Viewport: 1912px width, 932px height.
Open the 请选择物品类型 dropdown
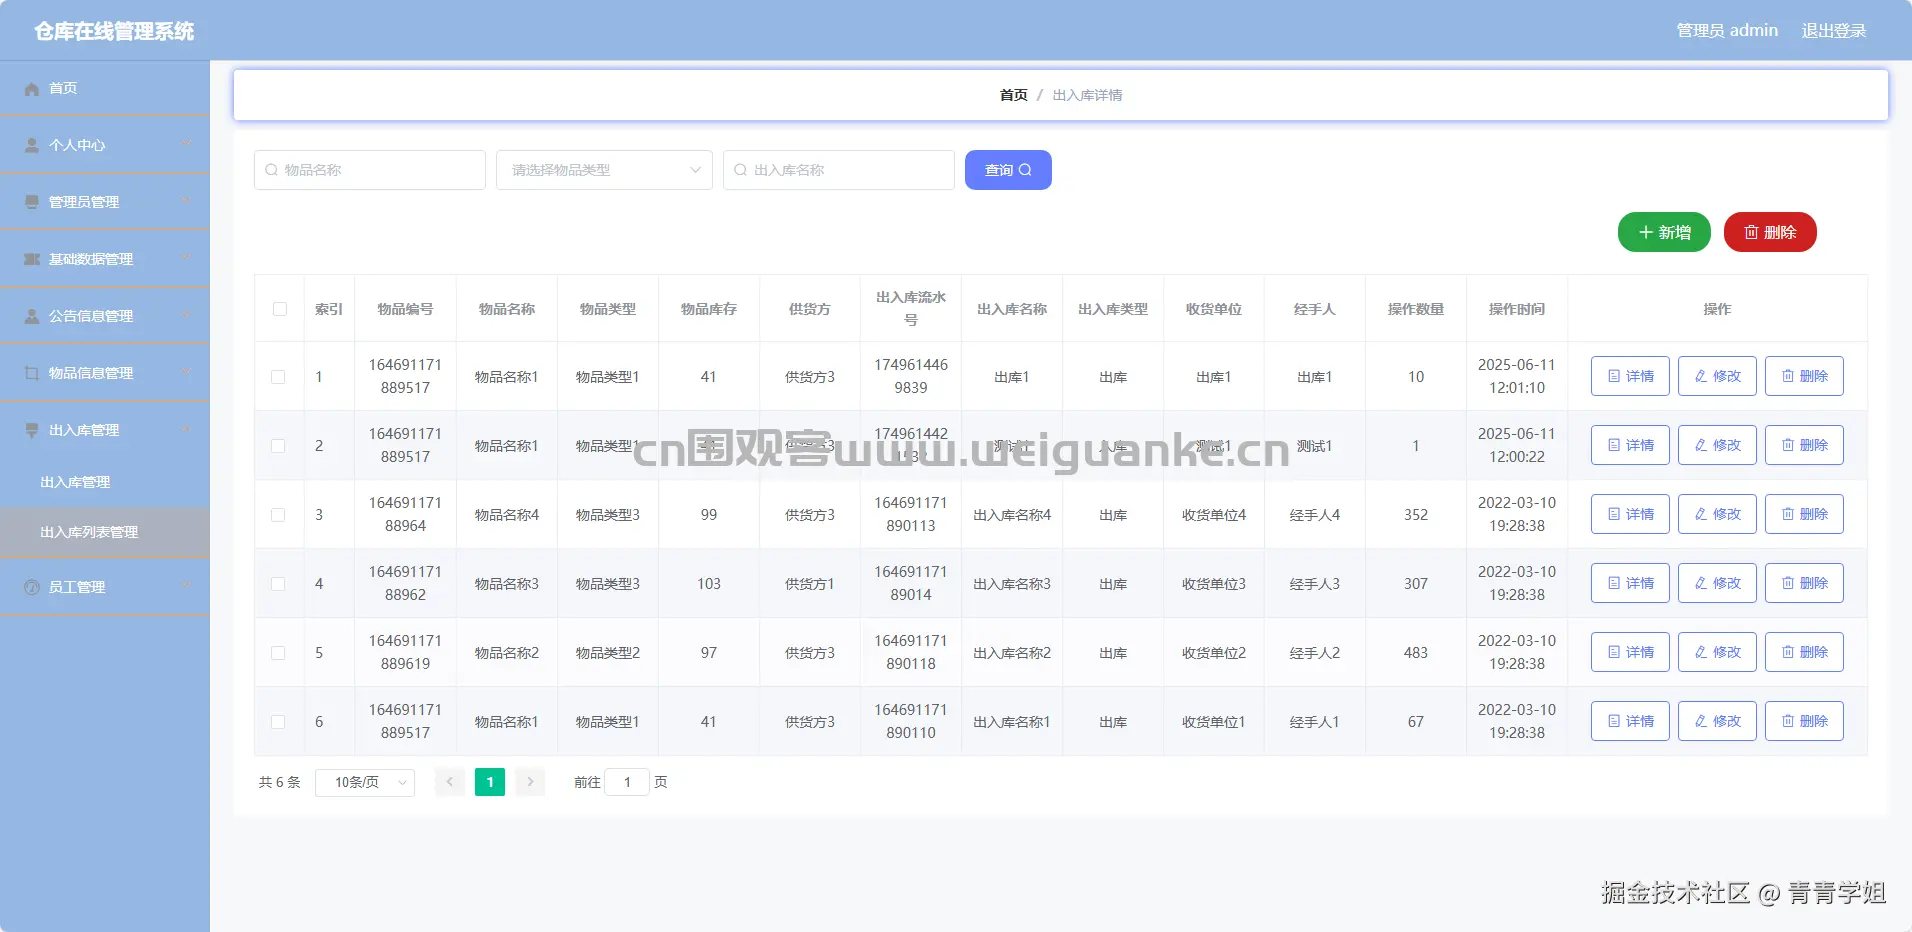[604, 171]
